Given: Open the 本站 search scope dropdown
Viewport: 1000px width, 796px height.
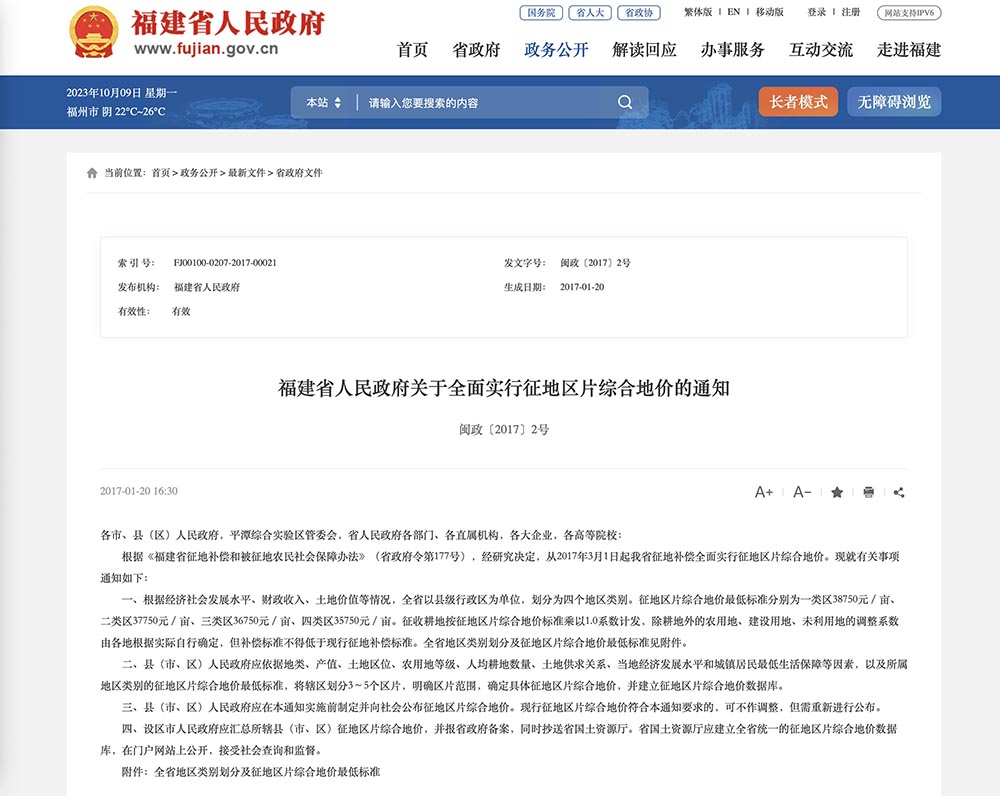Looking at the screenshot, I should pos(323,102).
